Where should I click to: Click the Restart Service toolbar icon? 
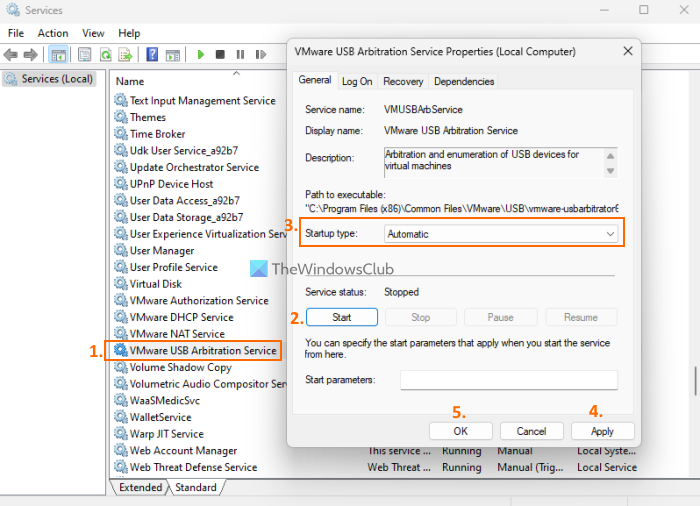click(x=261, y=54)
